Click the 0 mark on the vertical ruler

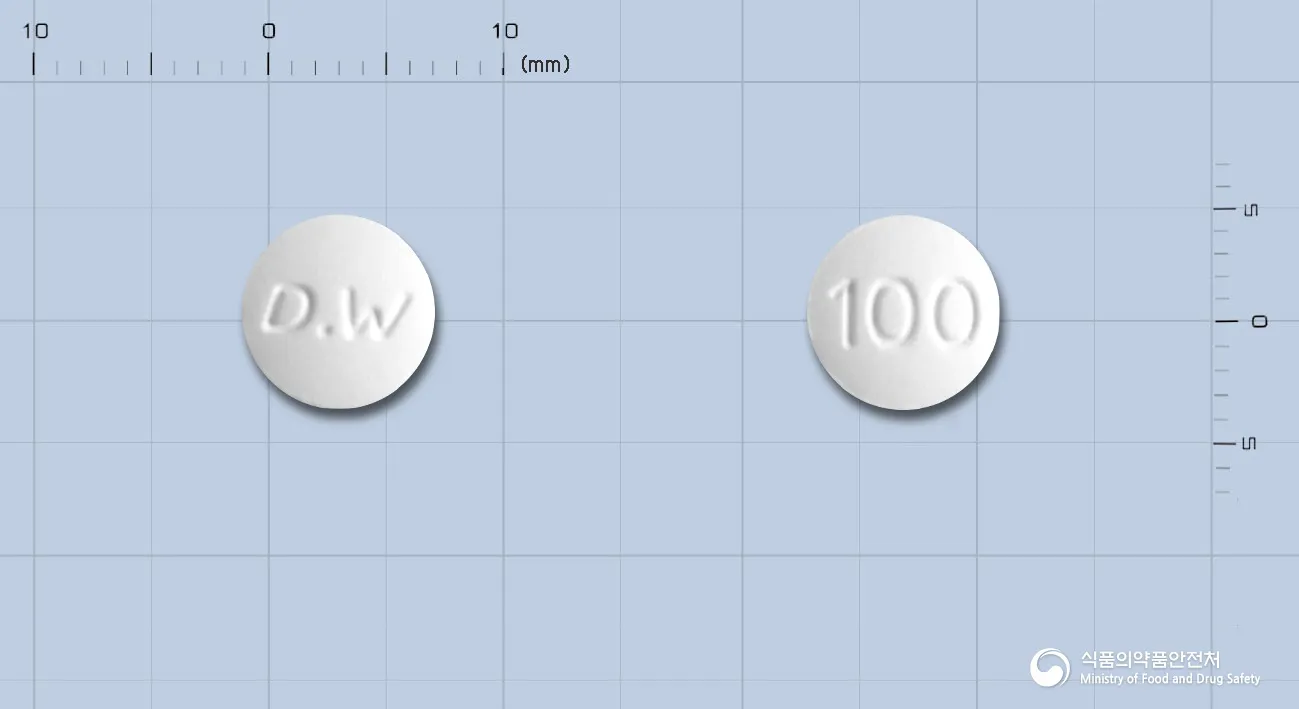[1259, 321]
